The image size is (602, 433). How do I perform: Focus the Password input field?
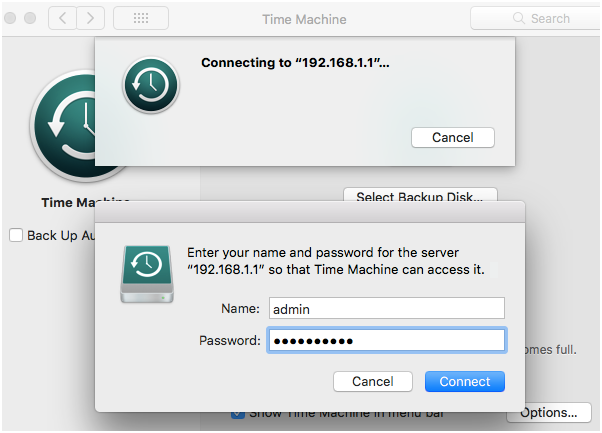pos(385,341)
